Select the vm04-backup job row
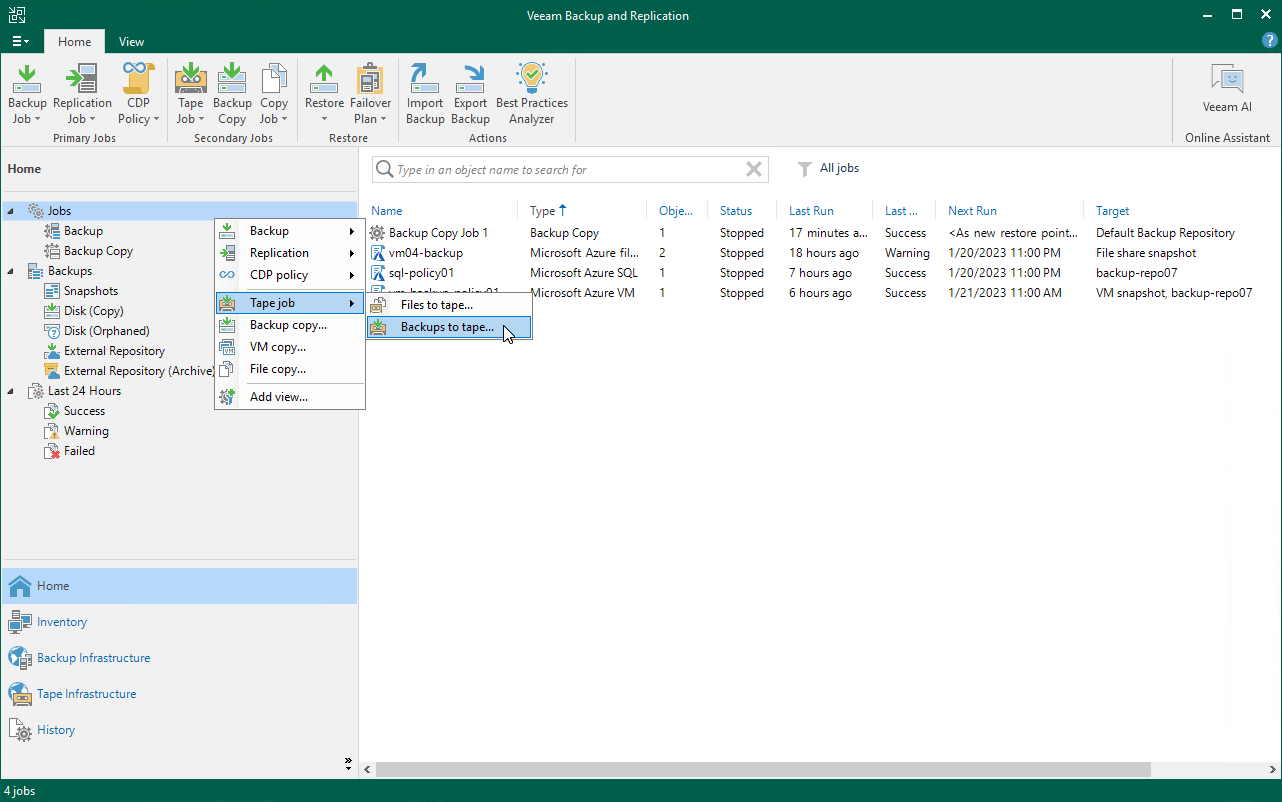 [x=820, y=253]
